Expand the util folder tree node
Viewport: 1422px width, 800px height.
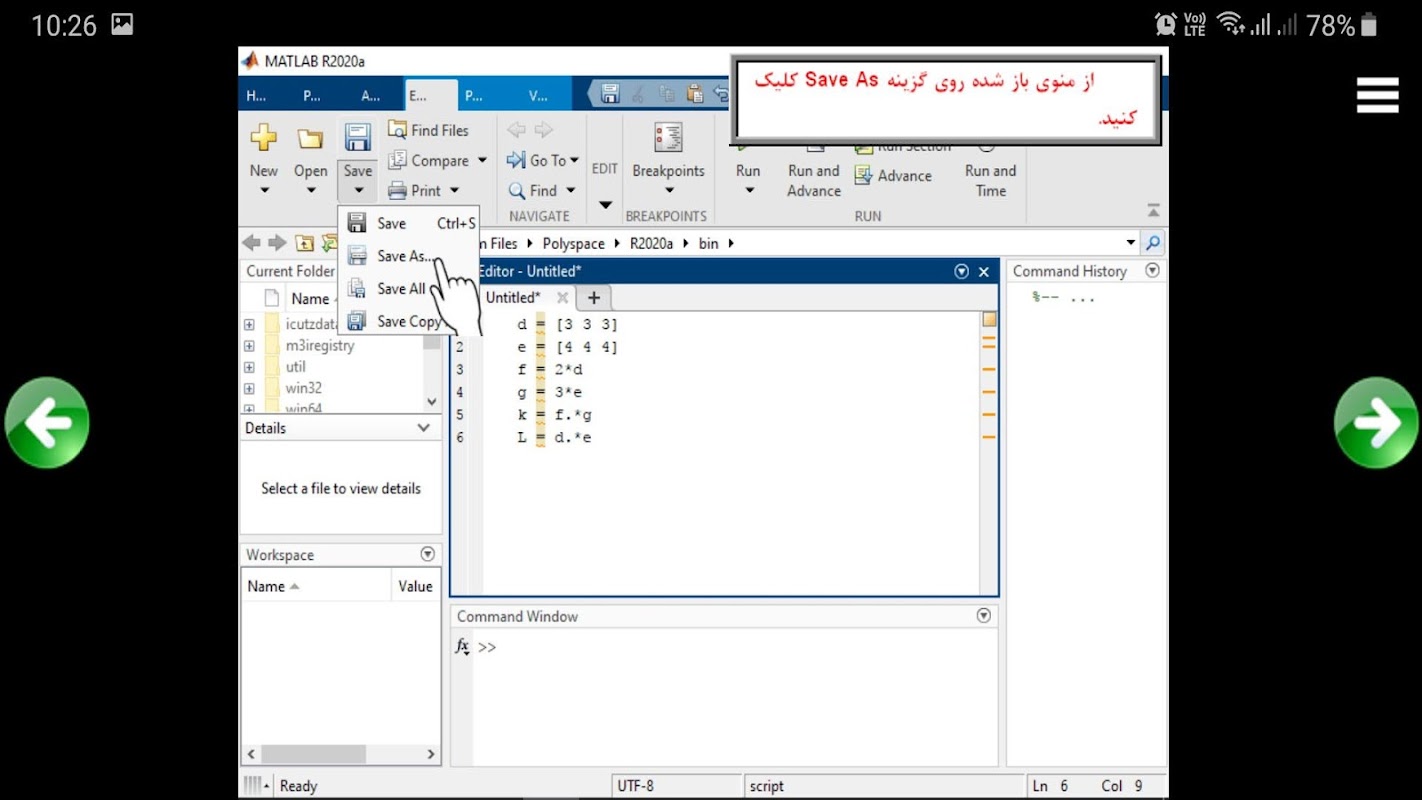click(x=249, y=367)
